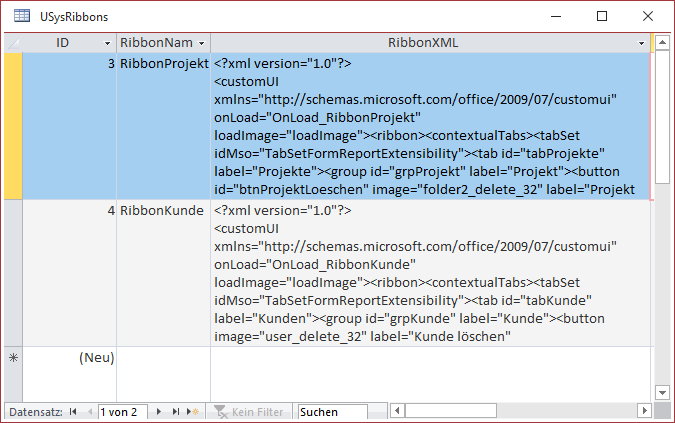Click the RibbonKunde name cell
Screen dimensions: 675x423
164,273
